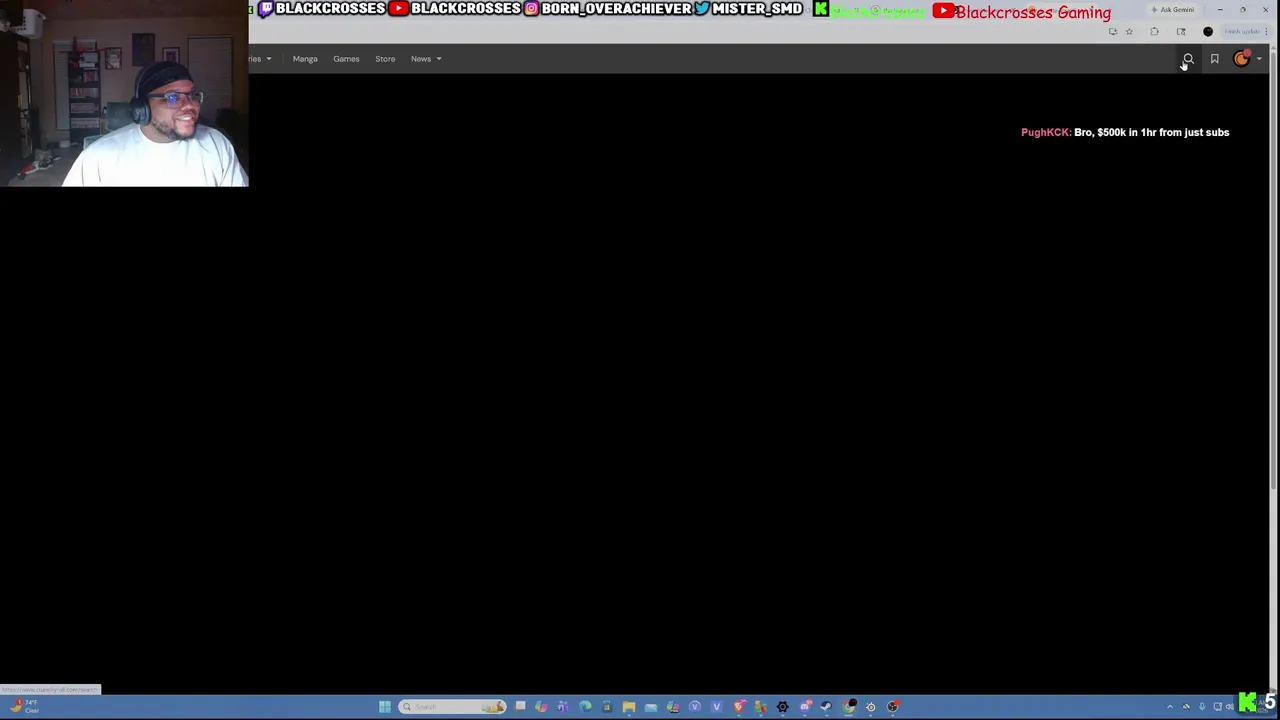This screenshot has width=1280, height=720.
Task: Open Steam from the taskbar
Action: point(826,707)
